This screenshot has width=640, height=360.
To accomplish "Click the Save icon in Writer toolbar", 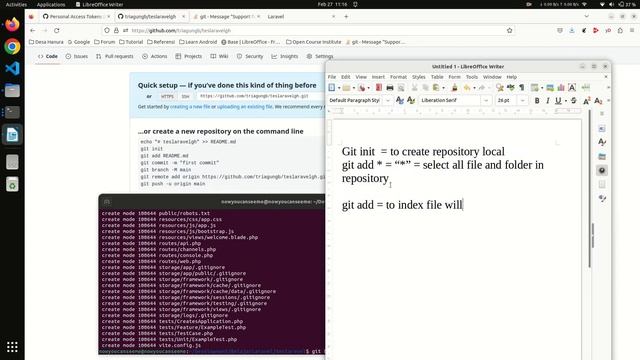I will point(362,88).
